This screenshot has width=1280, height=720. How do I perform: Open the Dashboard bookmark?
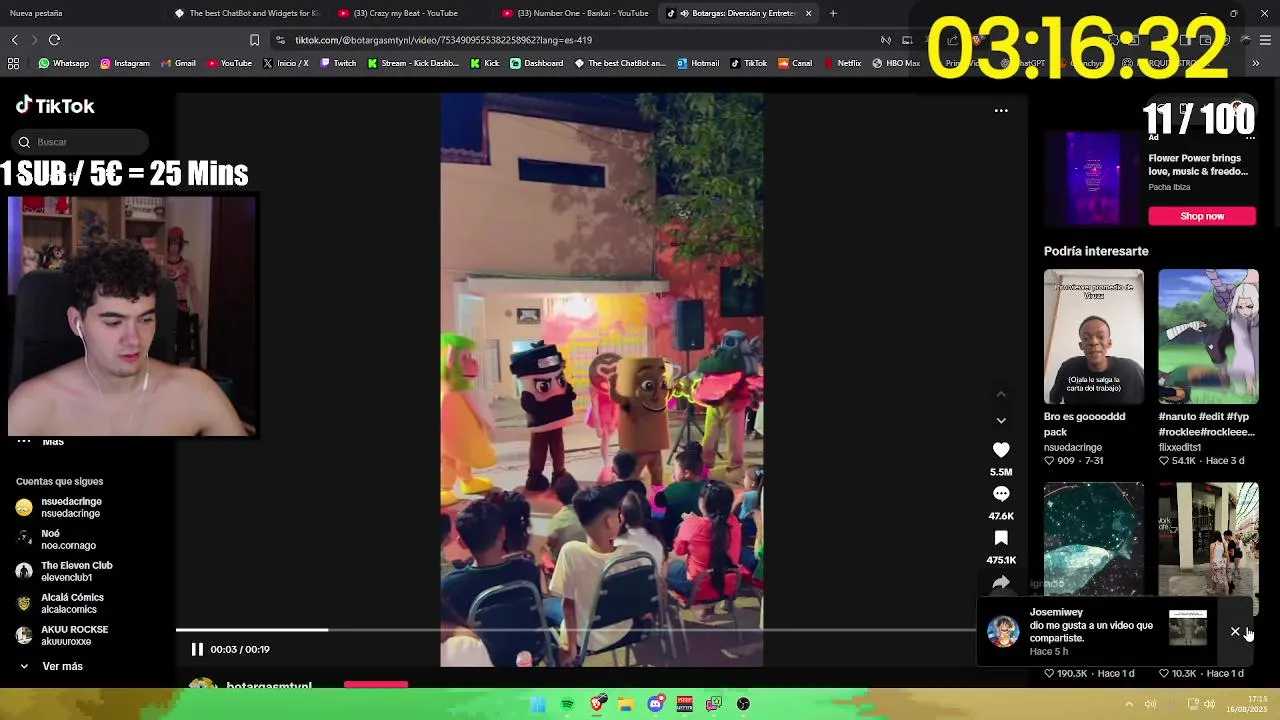point(536,63)
